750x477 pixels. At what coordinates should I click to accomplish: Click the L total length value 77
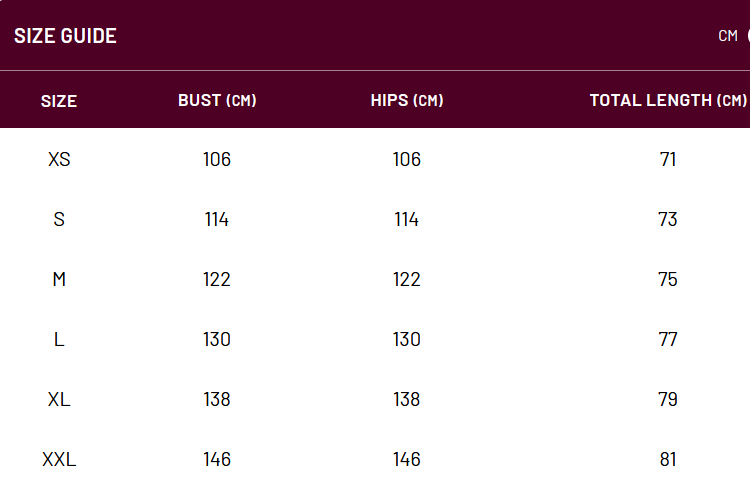click(668, 339)
